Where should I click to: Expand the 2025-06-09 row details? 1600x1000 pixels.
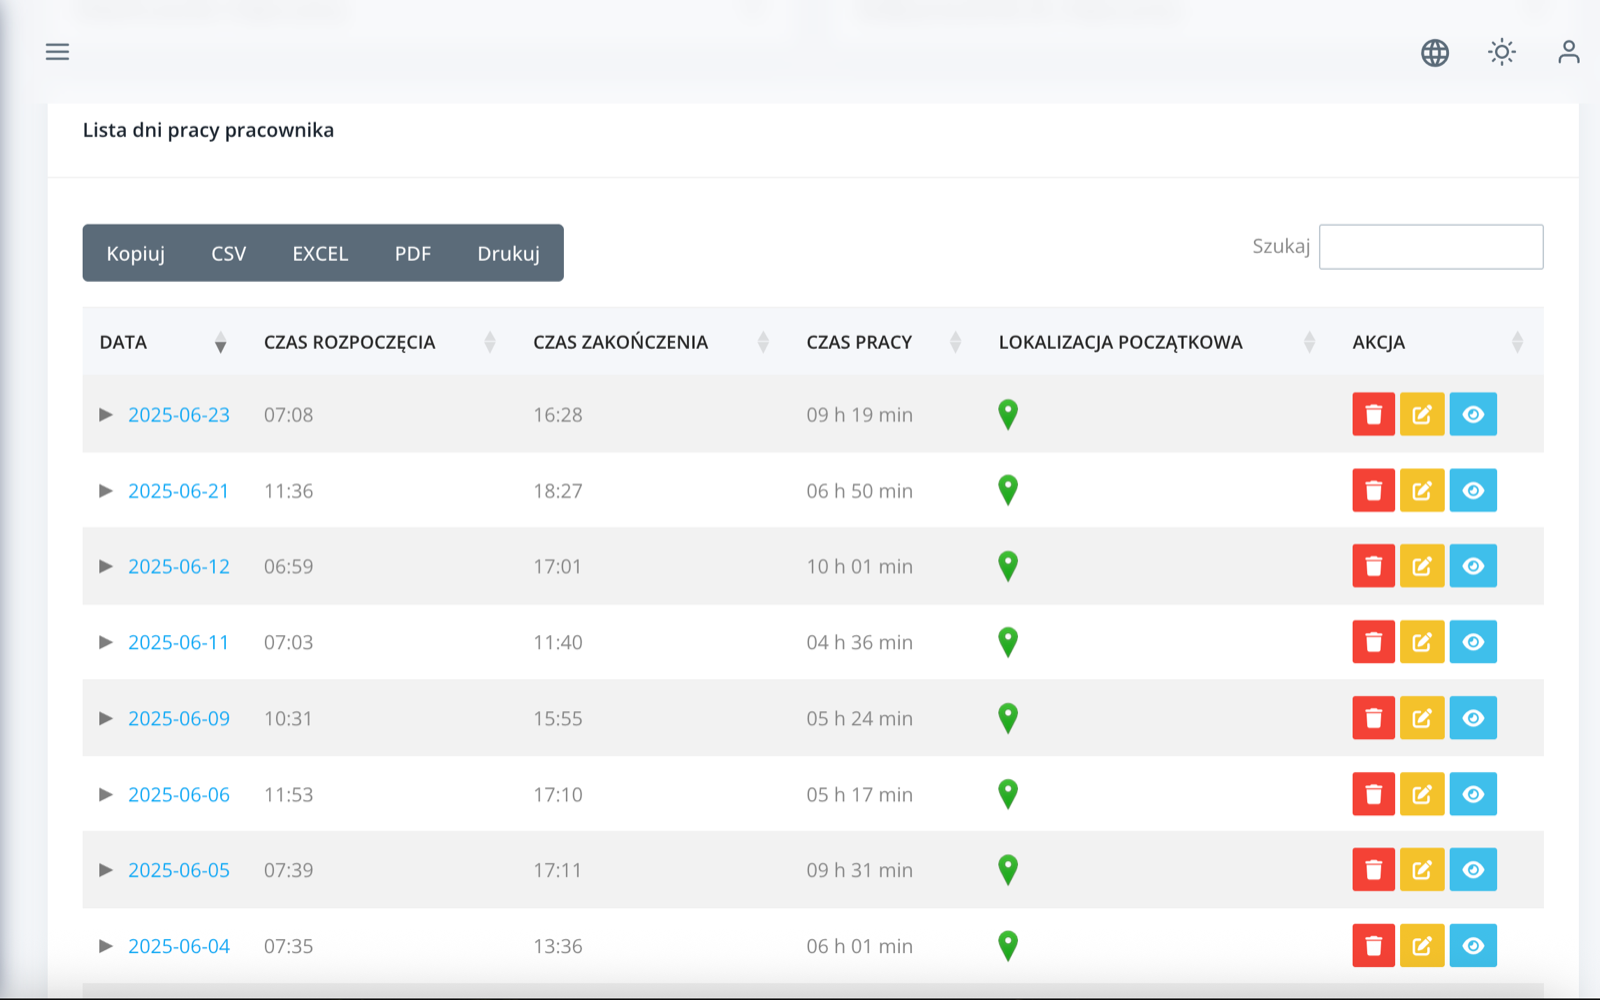105,718
